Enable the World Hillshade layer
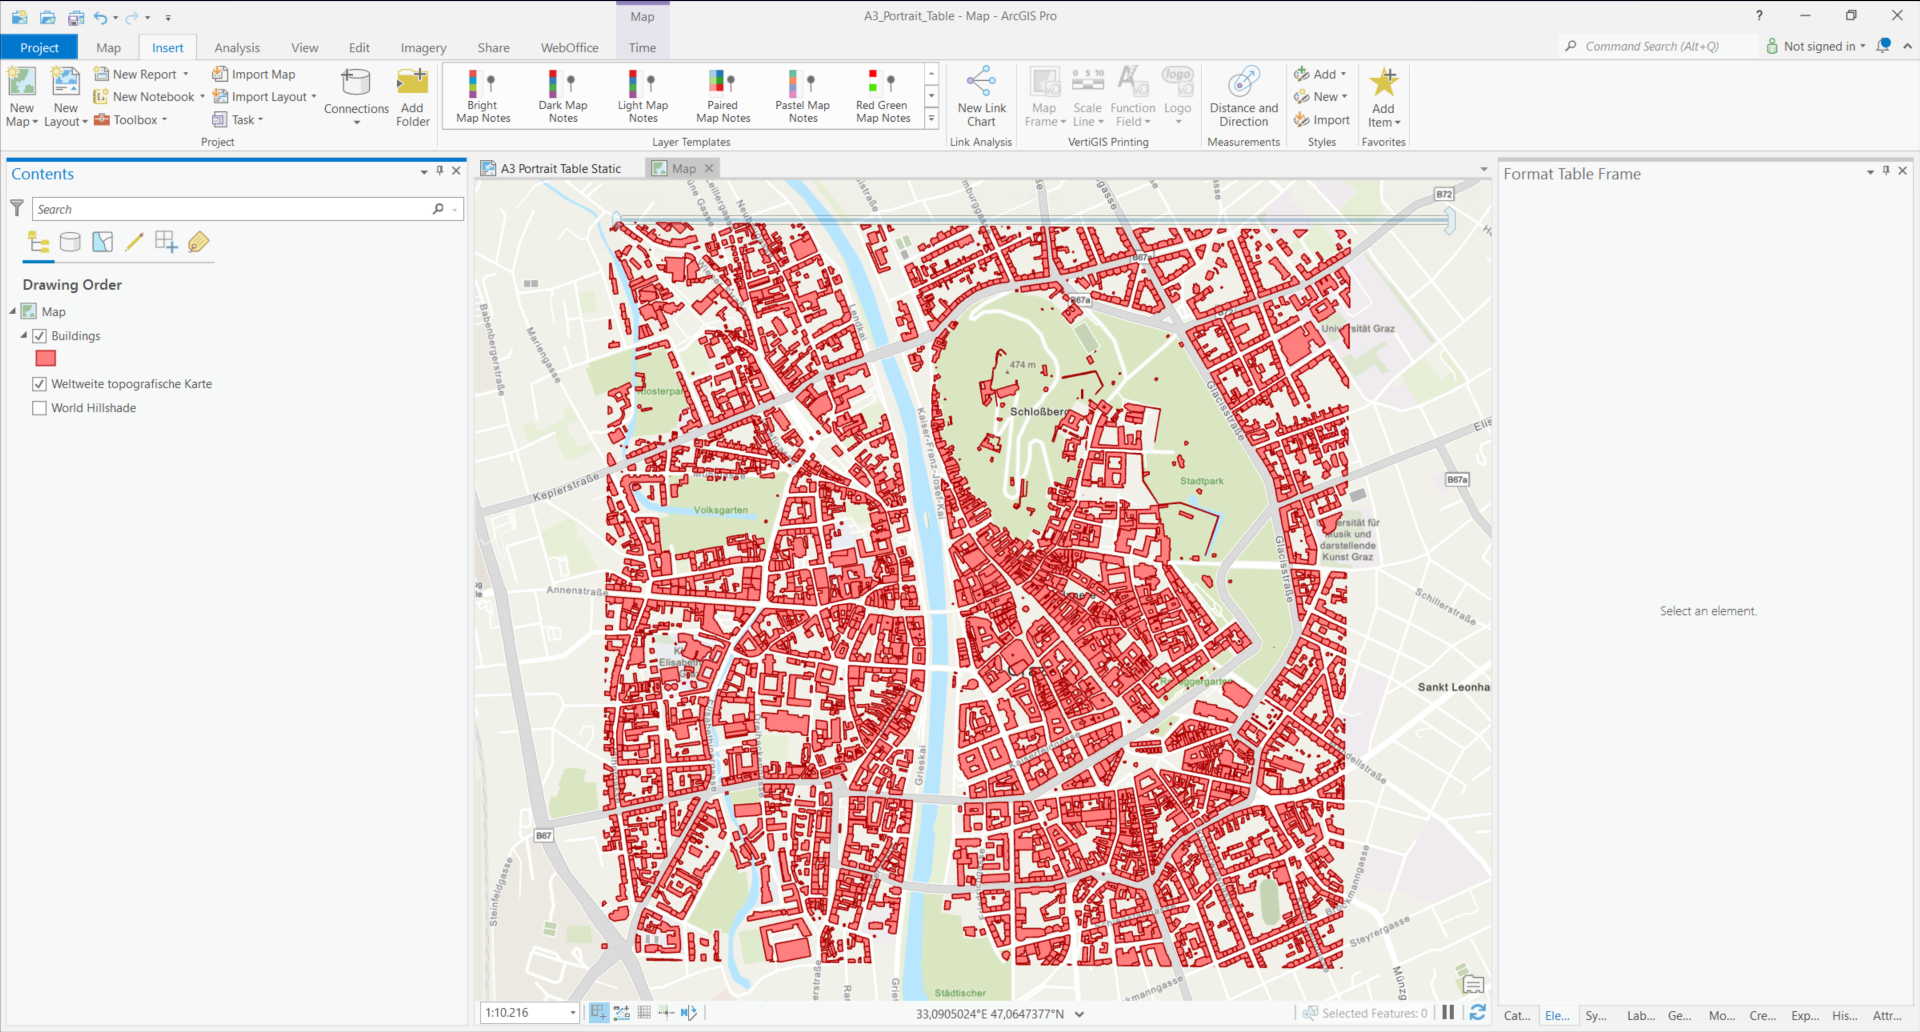Image resolution: width=1920 pixels, height=1032 pixels. (x=40, y=408)
